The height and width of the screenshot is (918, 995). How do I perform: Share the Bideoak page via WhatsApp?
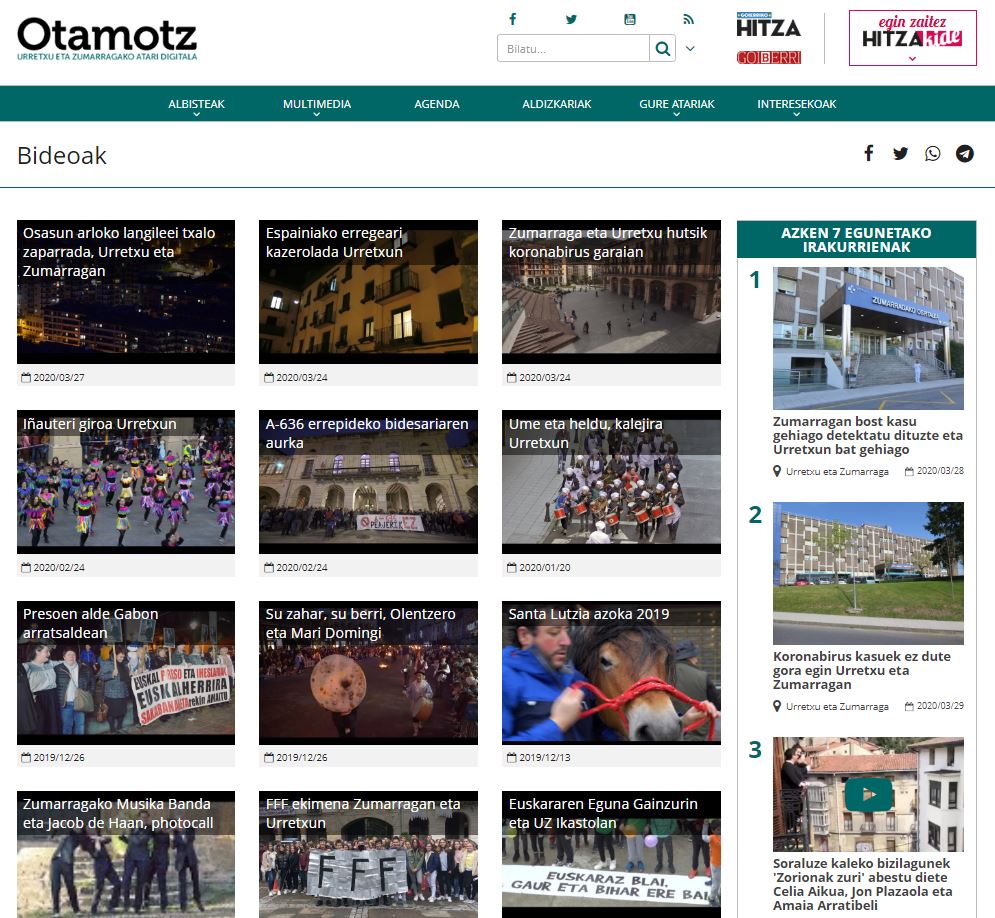point(933,154)
